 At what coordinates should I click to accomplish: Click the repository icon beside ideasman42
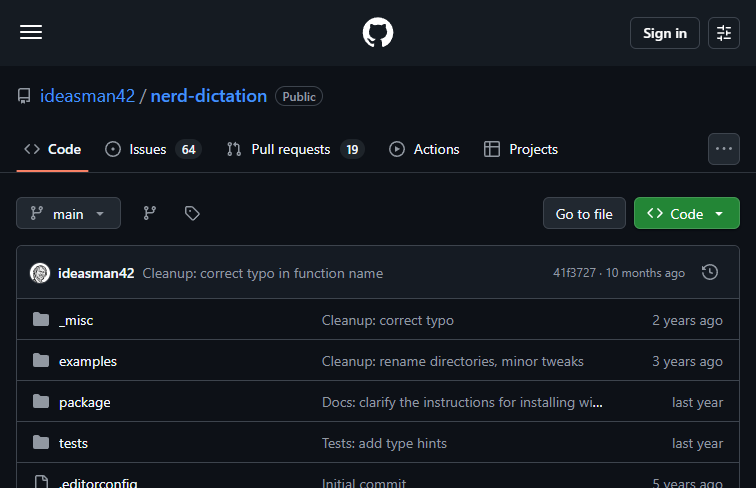point(24,96)
